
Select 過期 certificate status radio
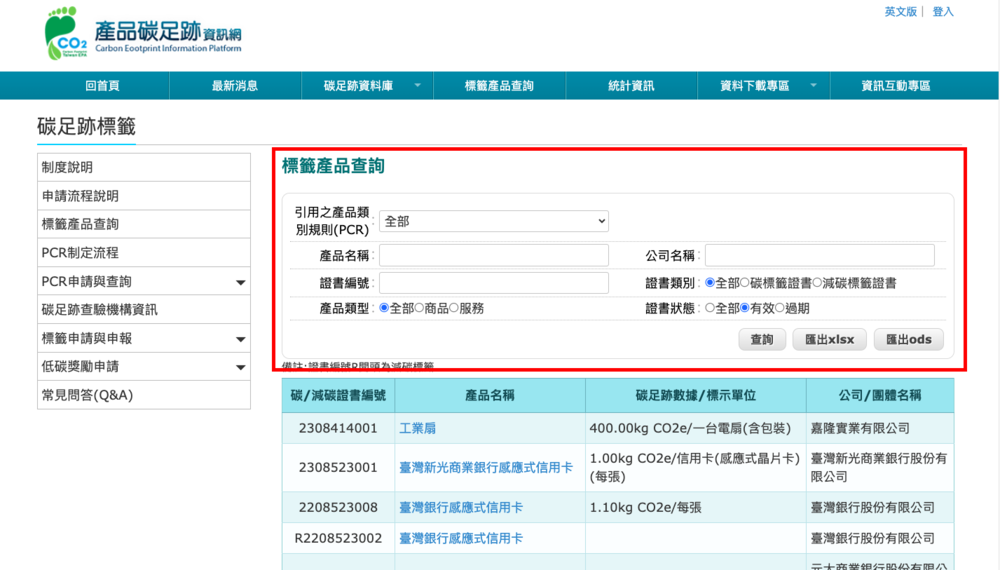click(780, 309)
